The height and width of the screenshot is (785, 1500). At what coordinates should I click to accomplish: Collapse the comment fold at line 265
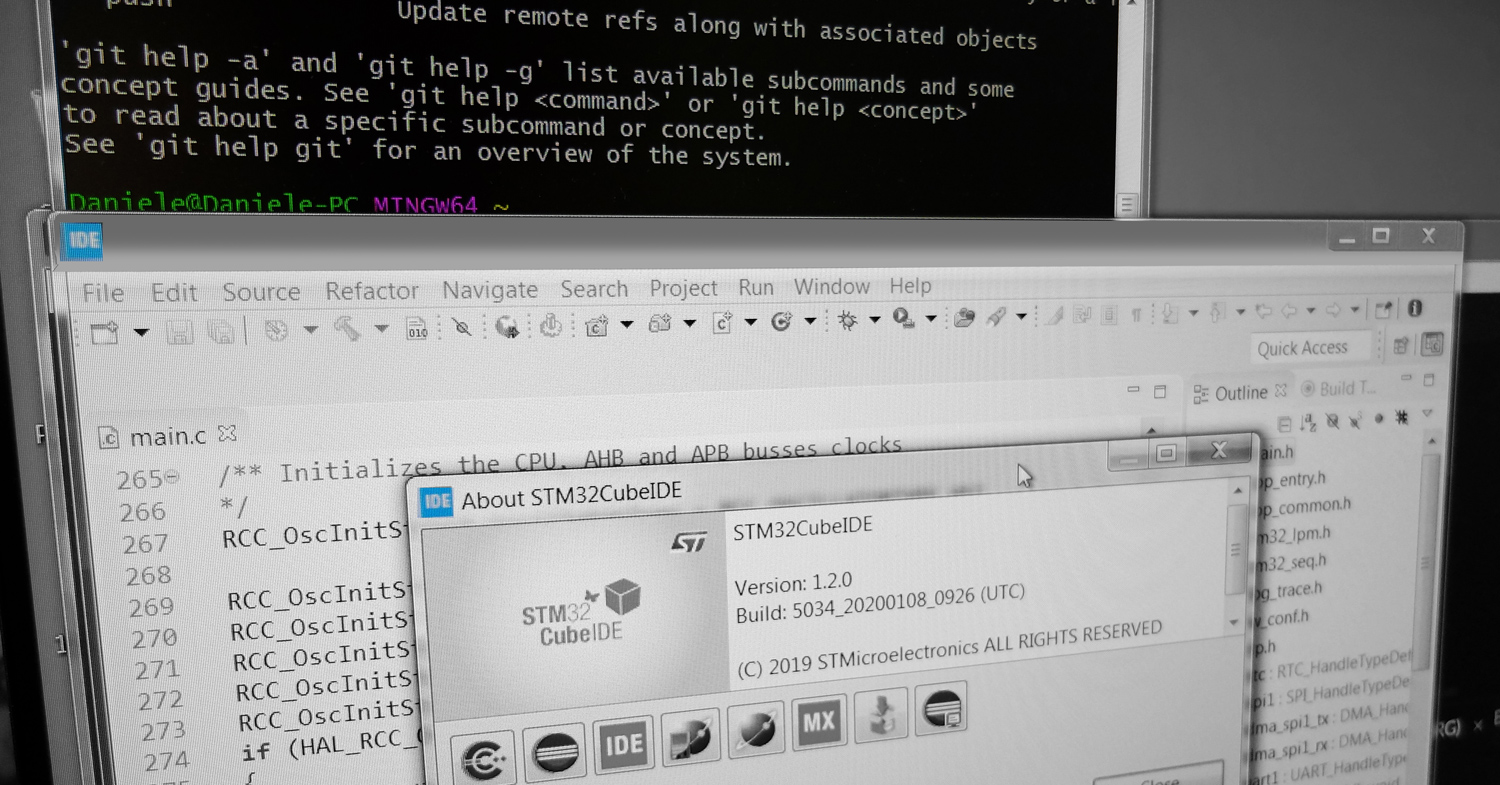[x=171, y=478]
